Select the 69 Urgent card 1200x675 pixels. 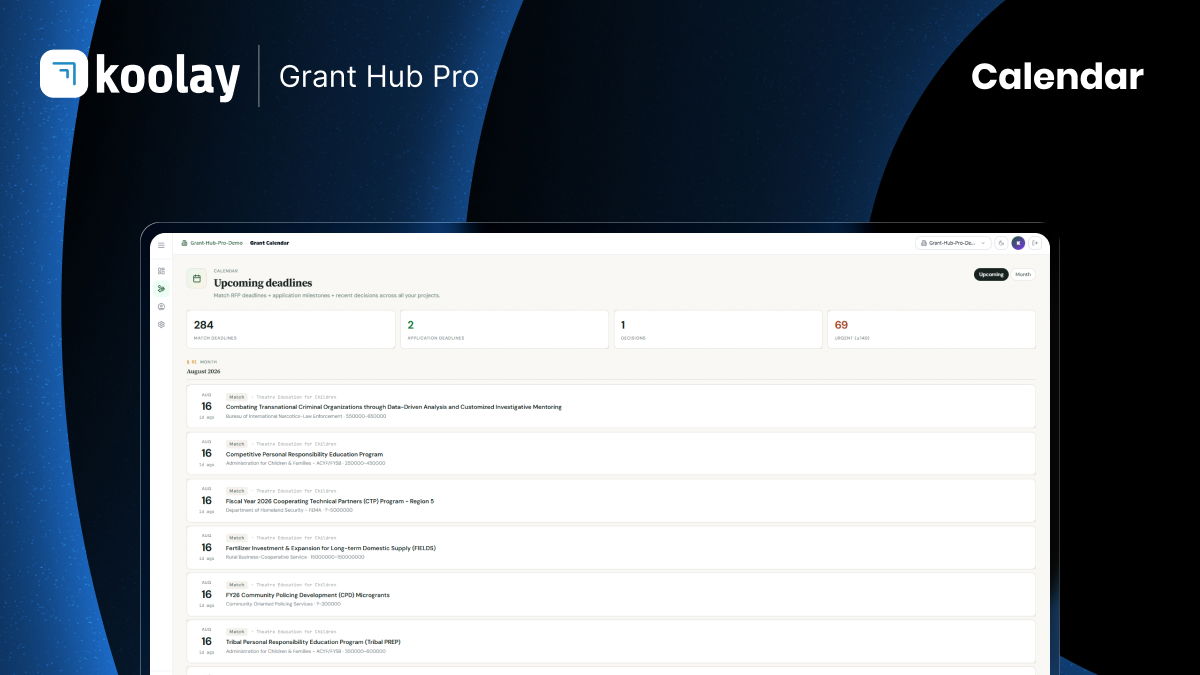pyautogui.click(x=931, y=329)
